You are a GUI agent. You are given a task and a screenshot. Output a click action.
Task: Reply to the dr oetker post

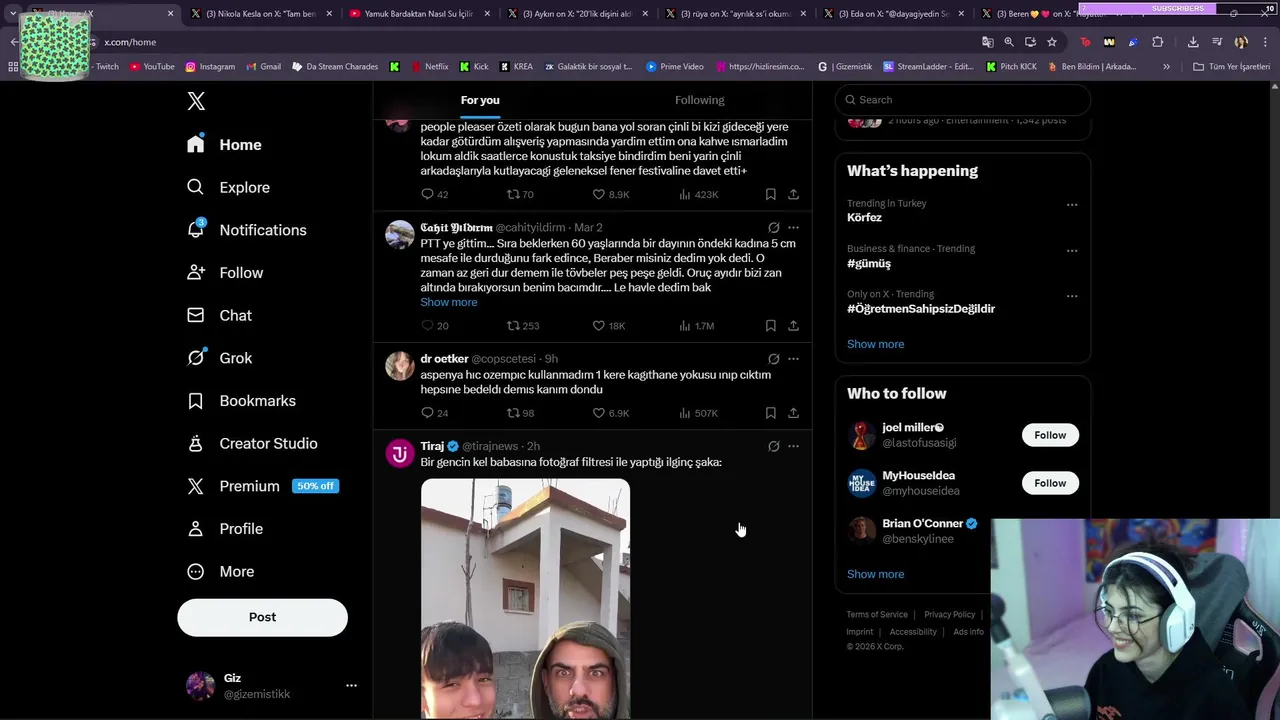tap(435, 413)
